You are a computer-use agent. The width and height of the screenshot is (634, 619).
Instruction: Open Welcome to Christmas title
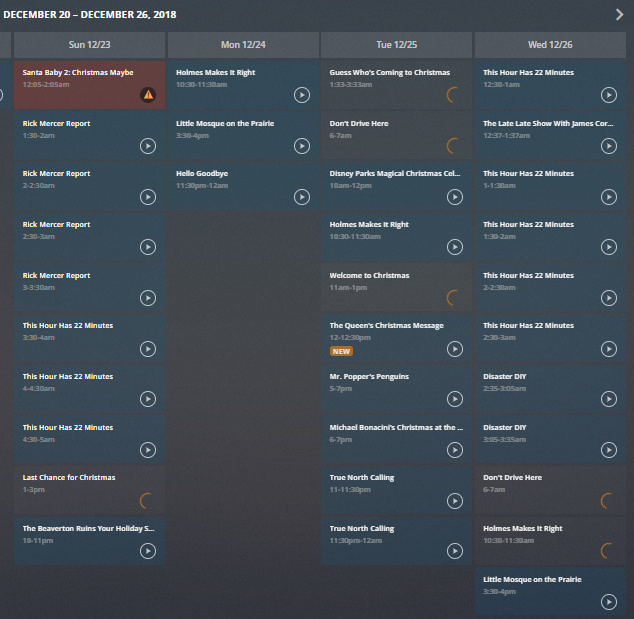pos(369,275)
